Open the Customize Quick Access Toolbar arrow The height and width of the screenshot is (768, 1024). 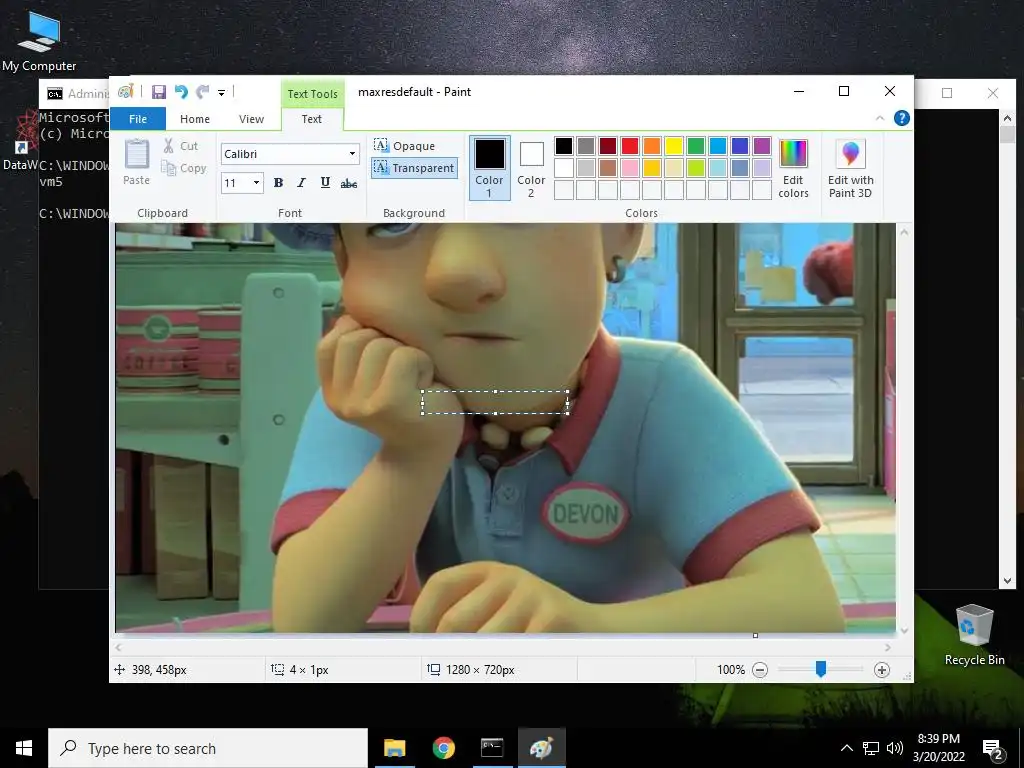221,93
